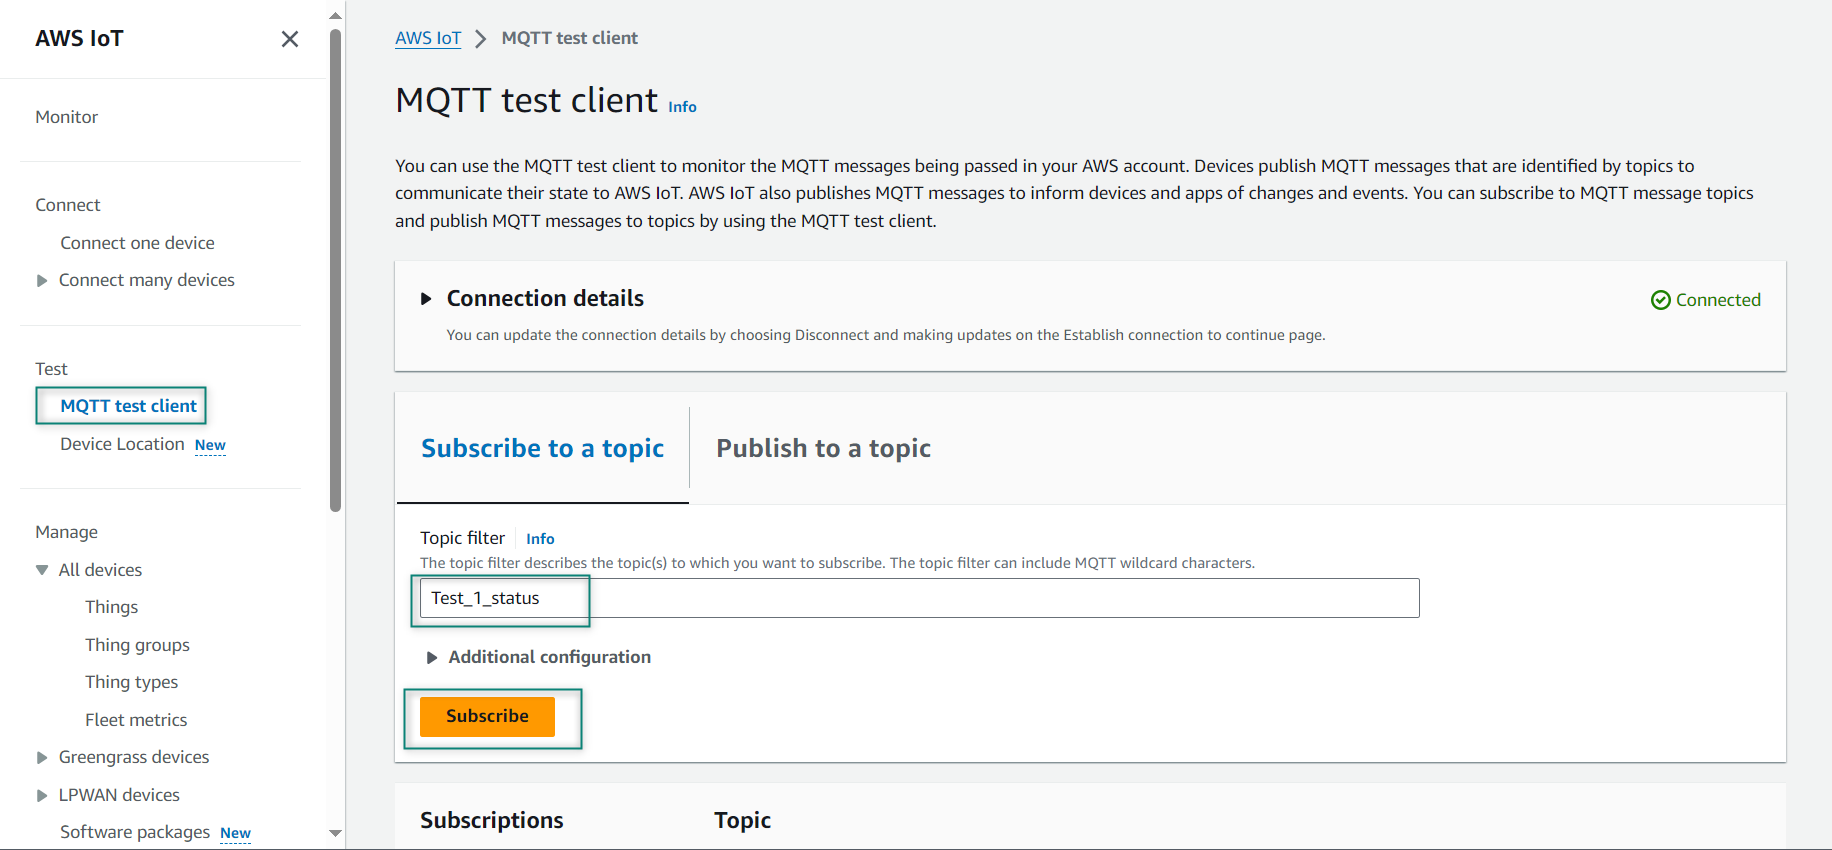Expand LPWAN devices section
This screenshot has width=1832, height=850.
[42, 796]
